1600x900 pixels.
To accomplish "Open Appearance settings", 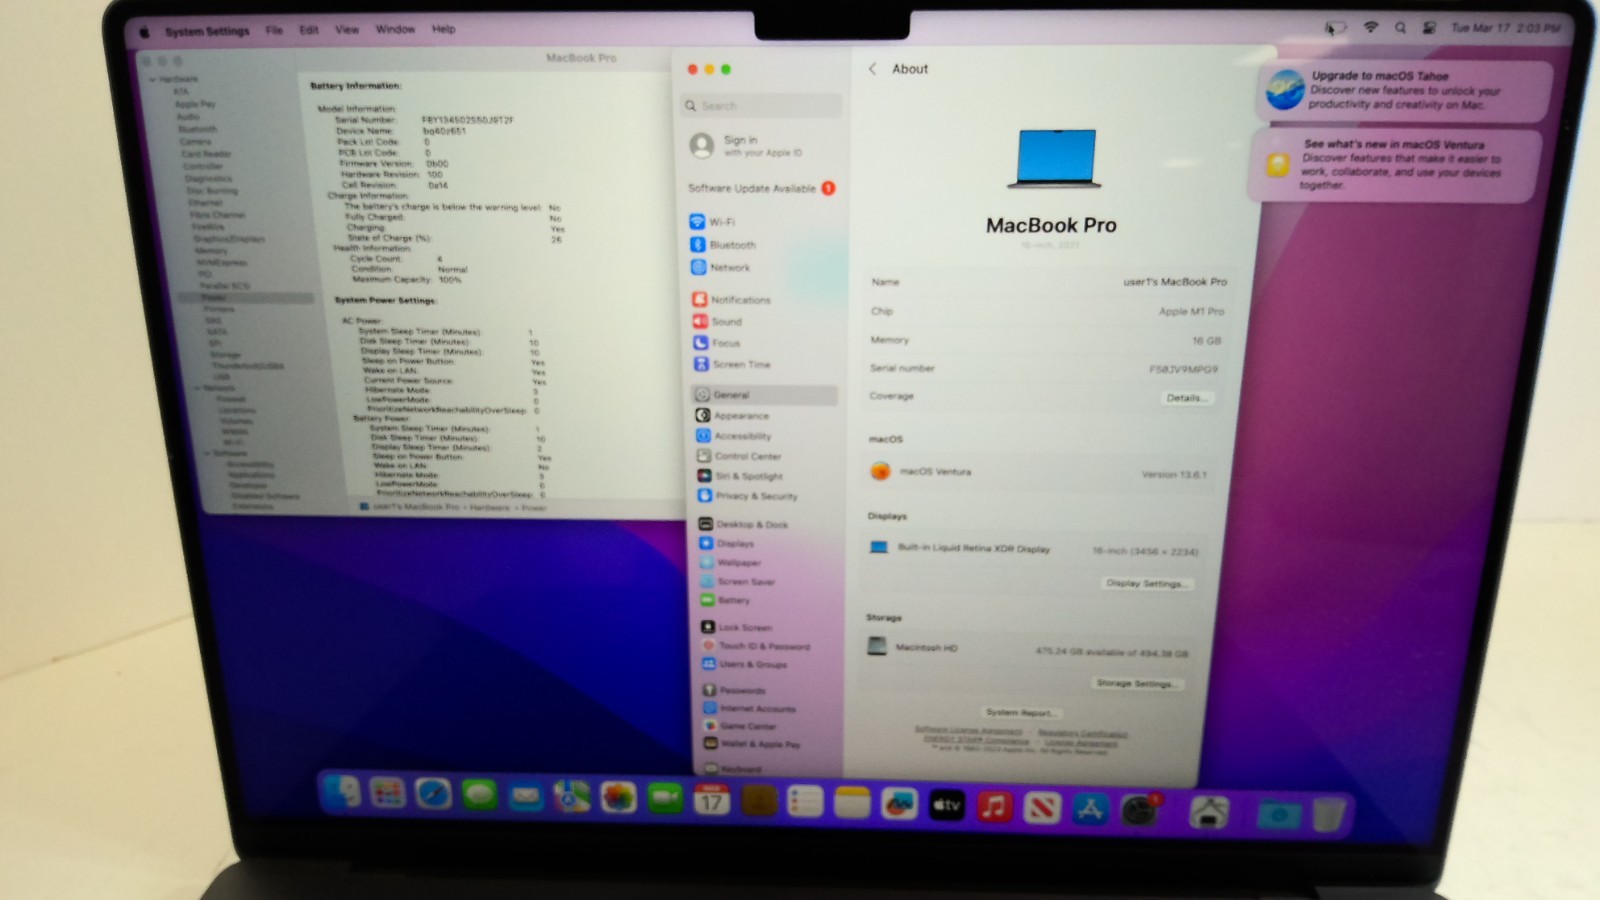I will [x=732, y=415].
